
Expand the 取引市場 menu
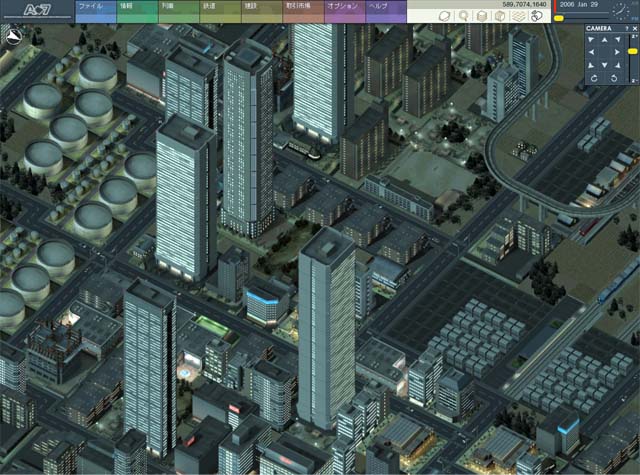(x=297, y=6)
